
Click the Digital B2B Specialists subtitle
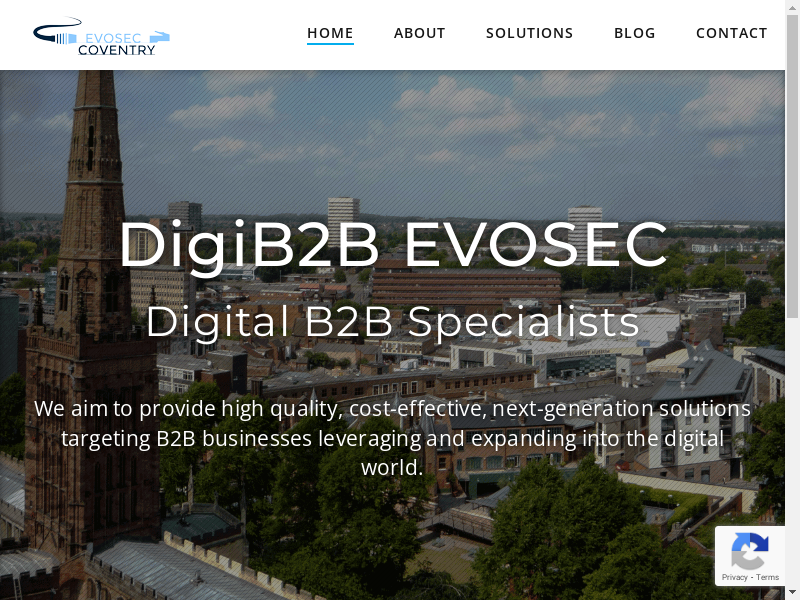pos(392,323)
